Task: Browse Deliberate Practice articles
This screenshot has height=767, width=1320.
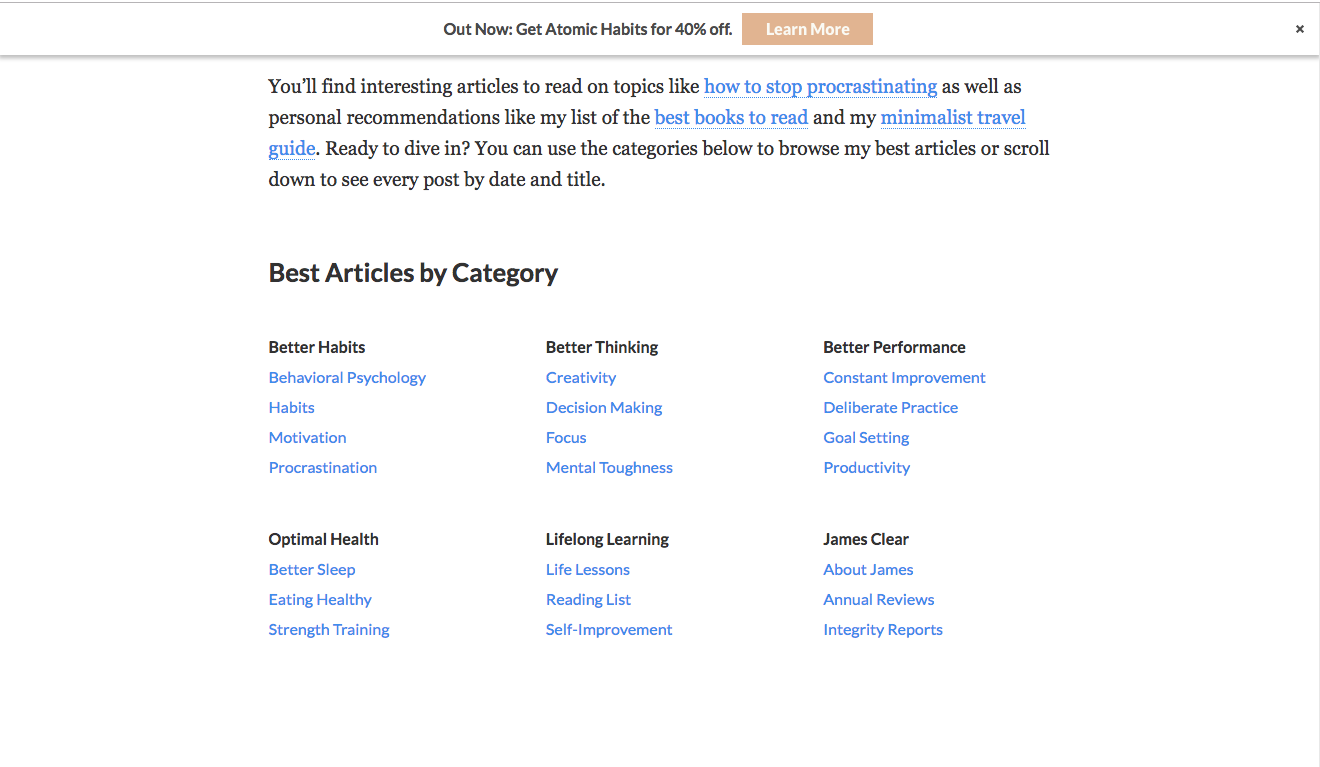Action: [890, 408]
